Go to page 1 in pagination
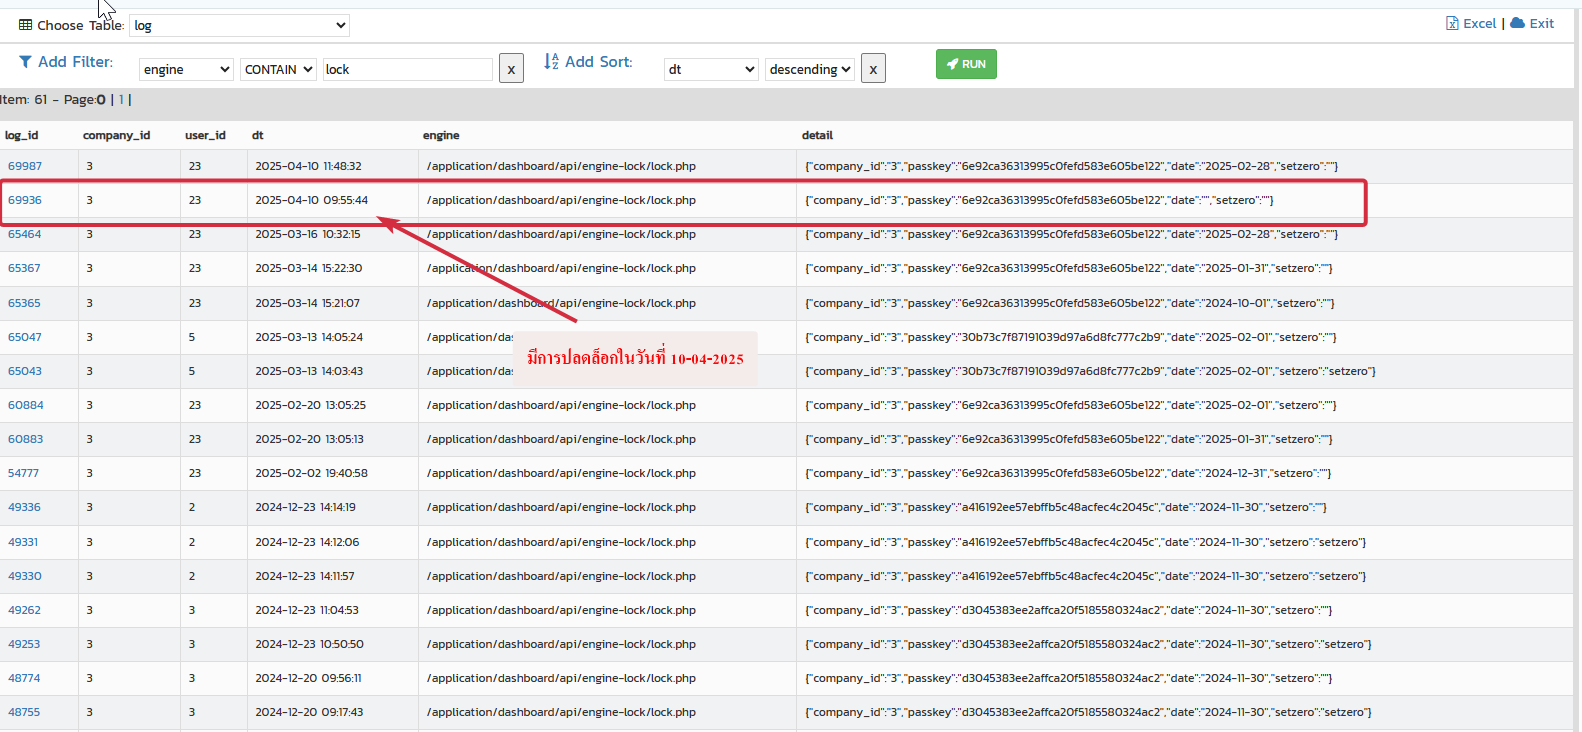The height and width of the screenshot is (732, 1582). (x=121, y=100)
